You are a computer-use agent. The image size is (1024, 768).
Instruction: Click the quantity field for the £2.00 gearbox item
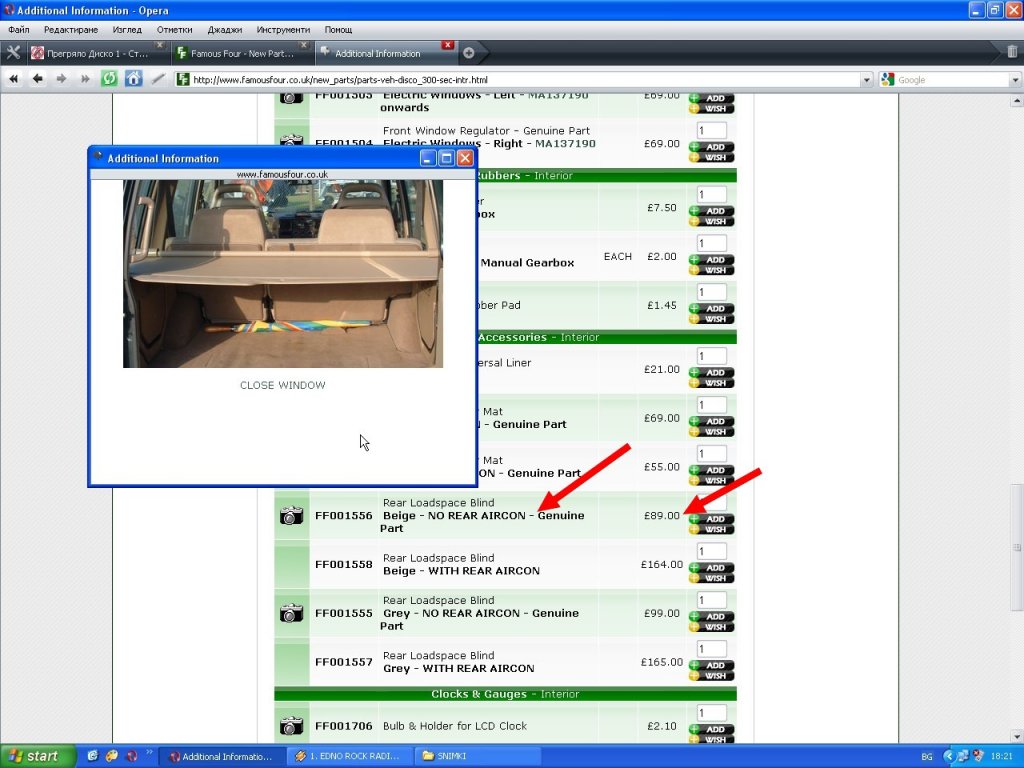(711, 244)
